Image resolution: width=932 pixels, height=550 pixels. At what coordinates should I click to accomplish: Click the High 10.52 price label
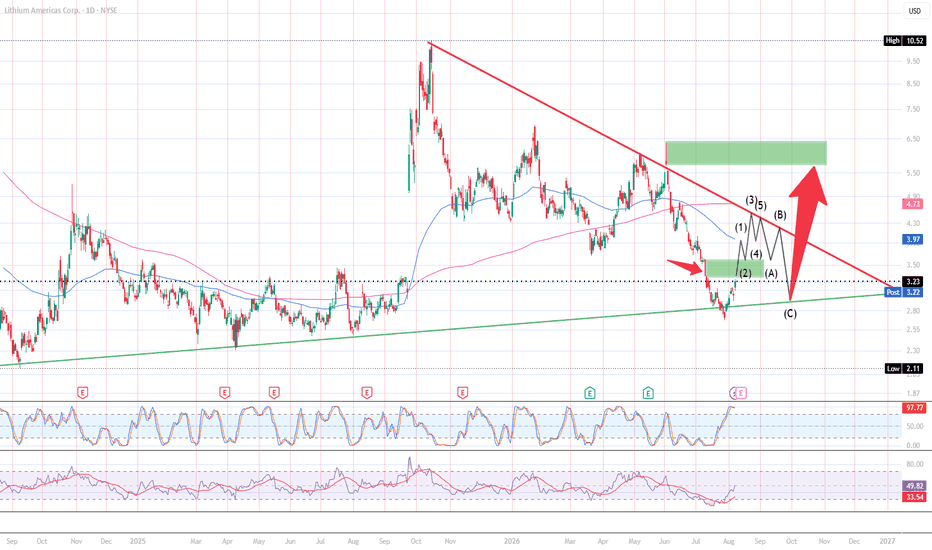[904, 41]
